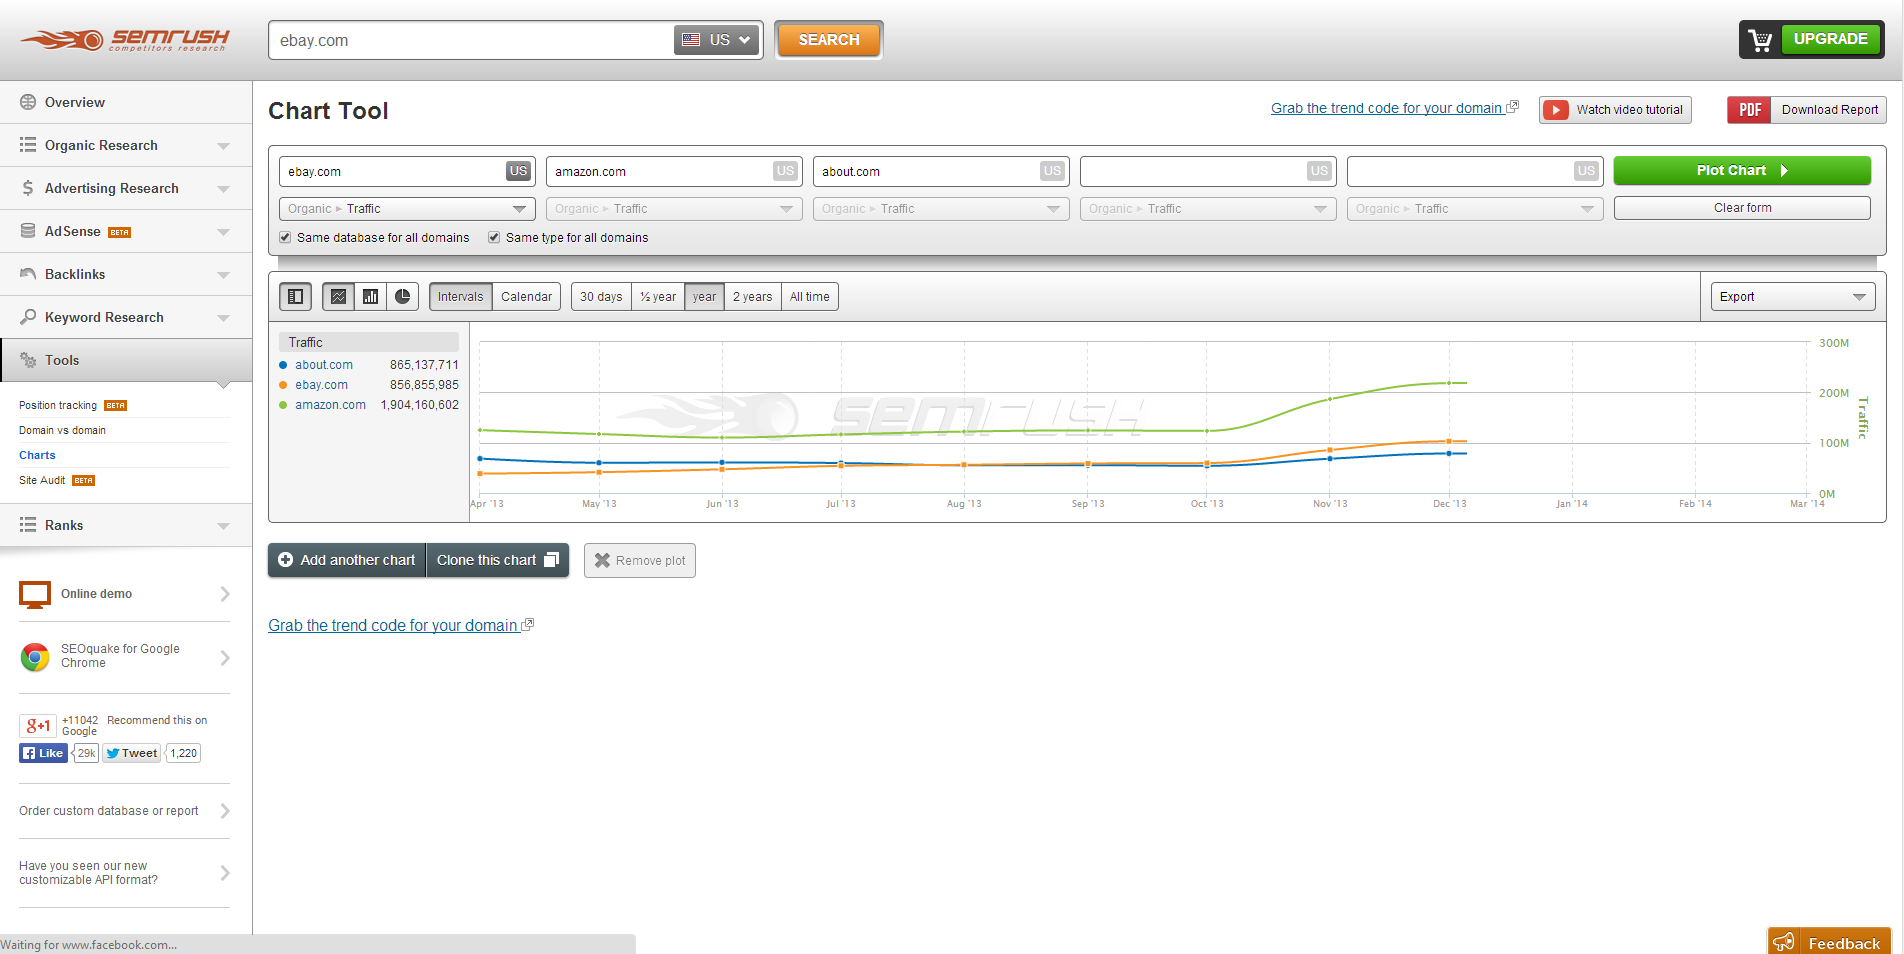
Task: Click the Overview globe icon
Action: [x=28, y=102]
